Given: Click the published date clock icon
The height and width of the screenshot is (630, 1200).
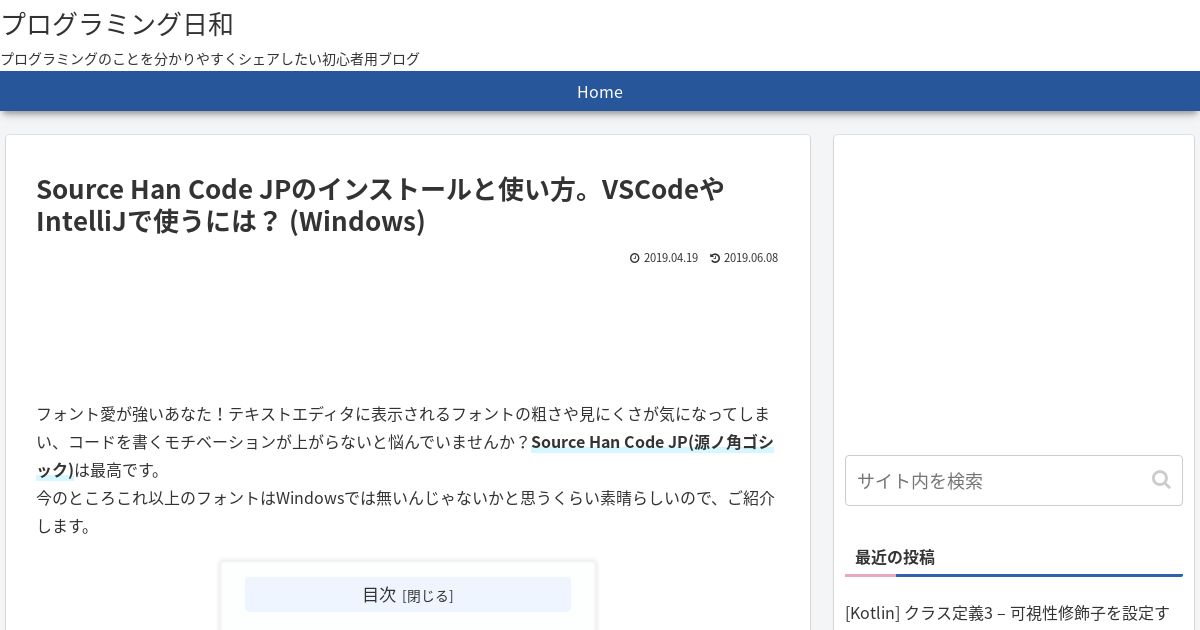Looking at the screenshot, I should (634, 258).
